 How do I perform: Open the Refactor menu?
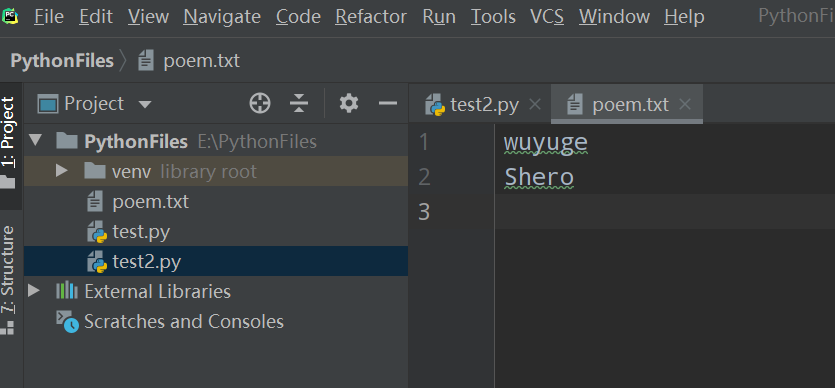coord(371,17)
